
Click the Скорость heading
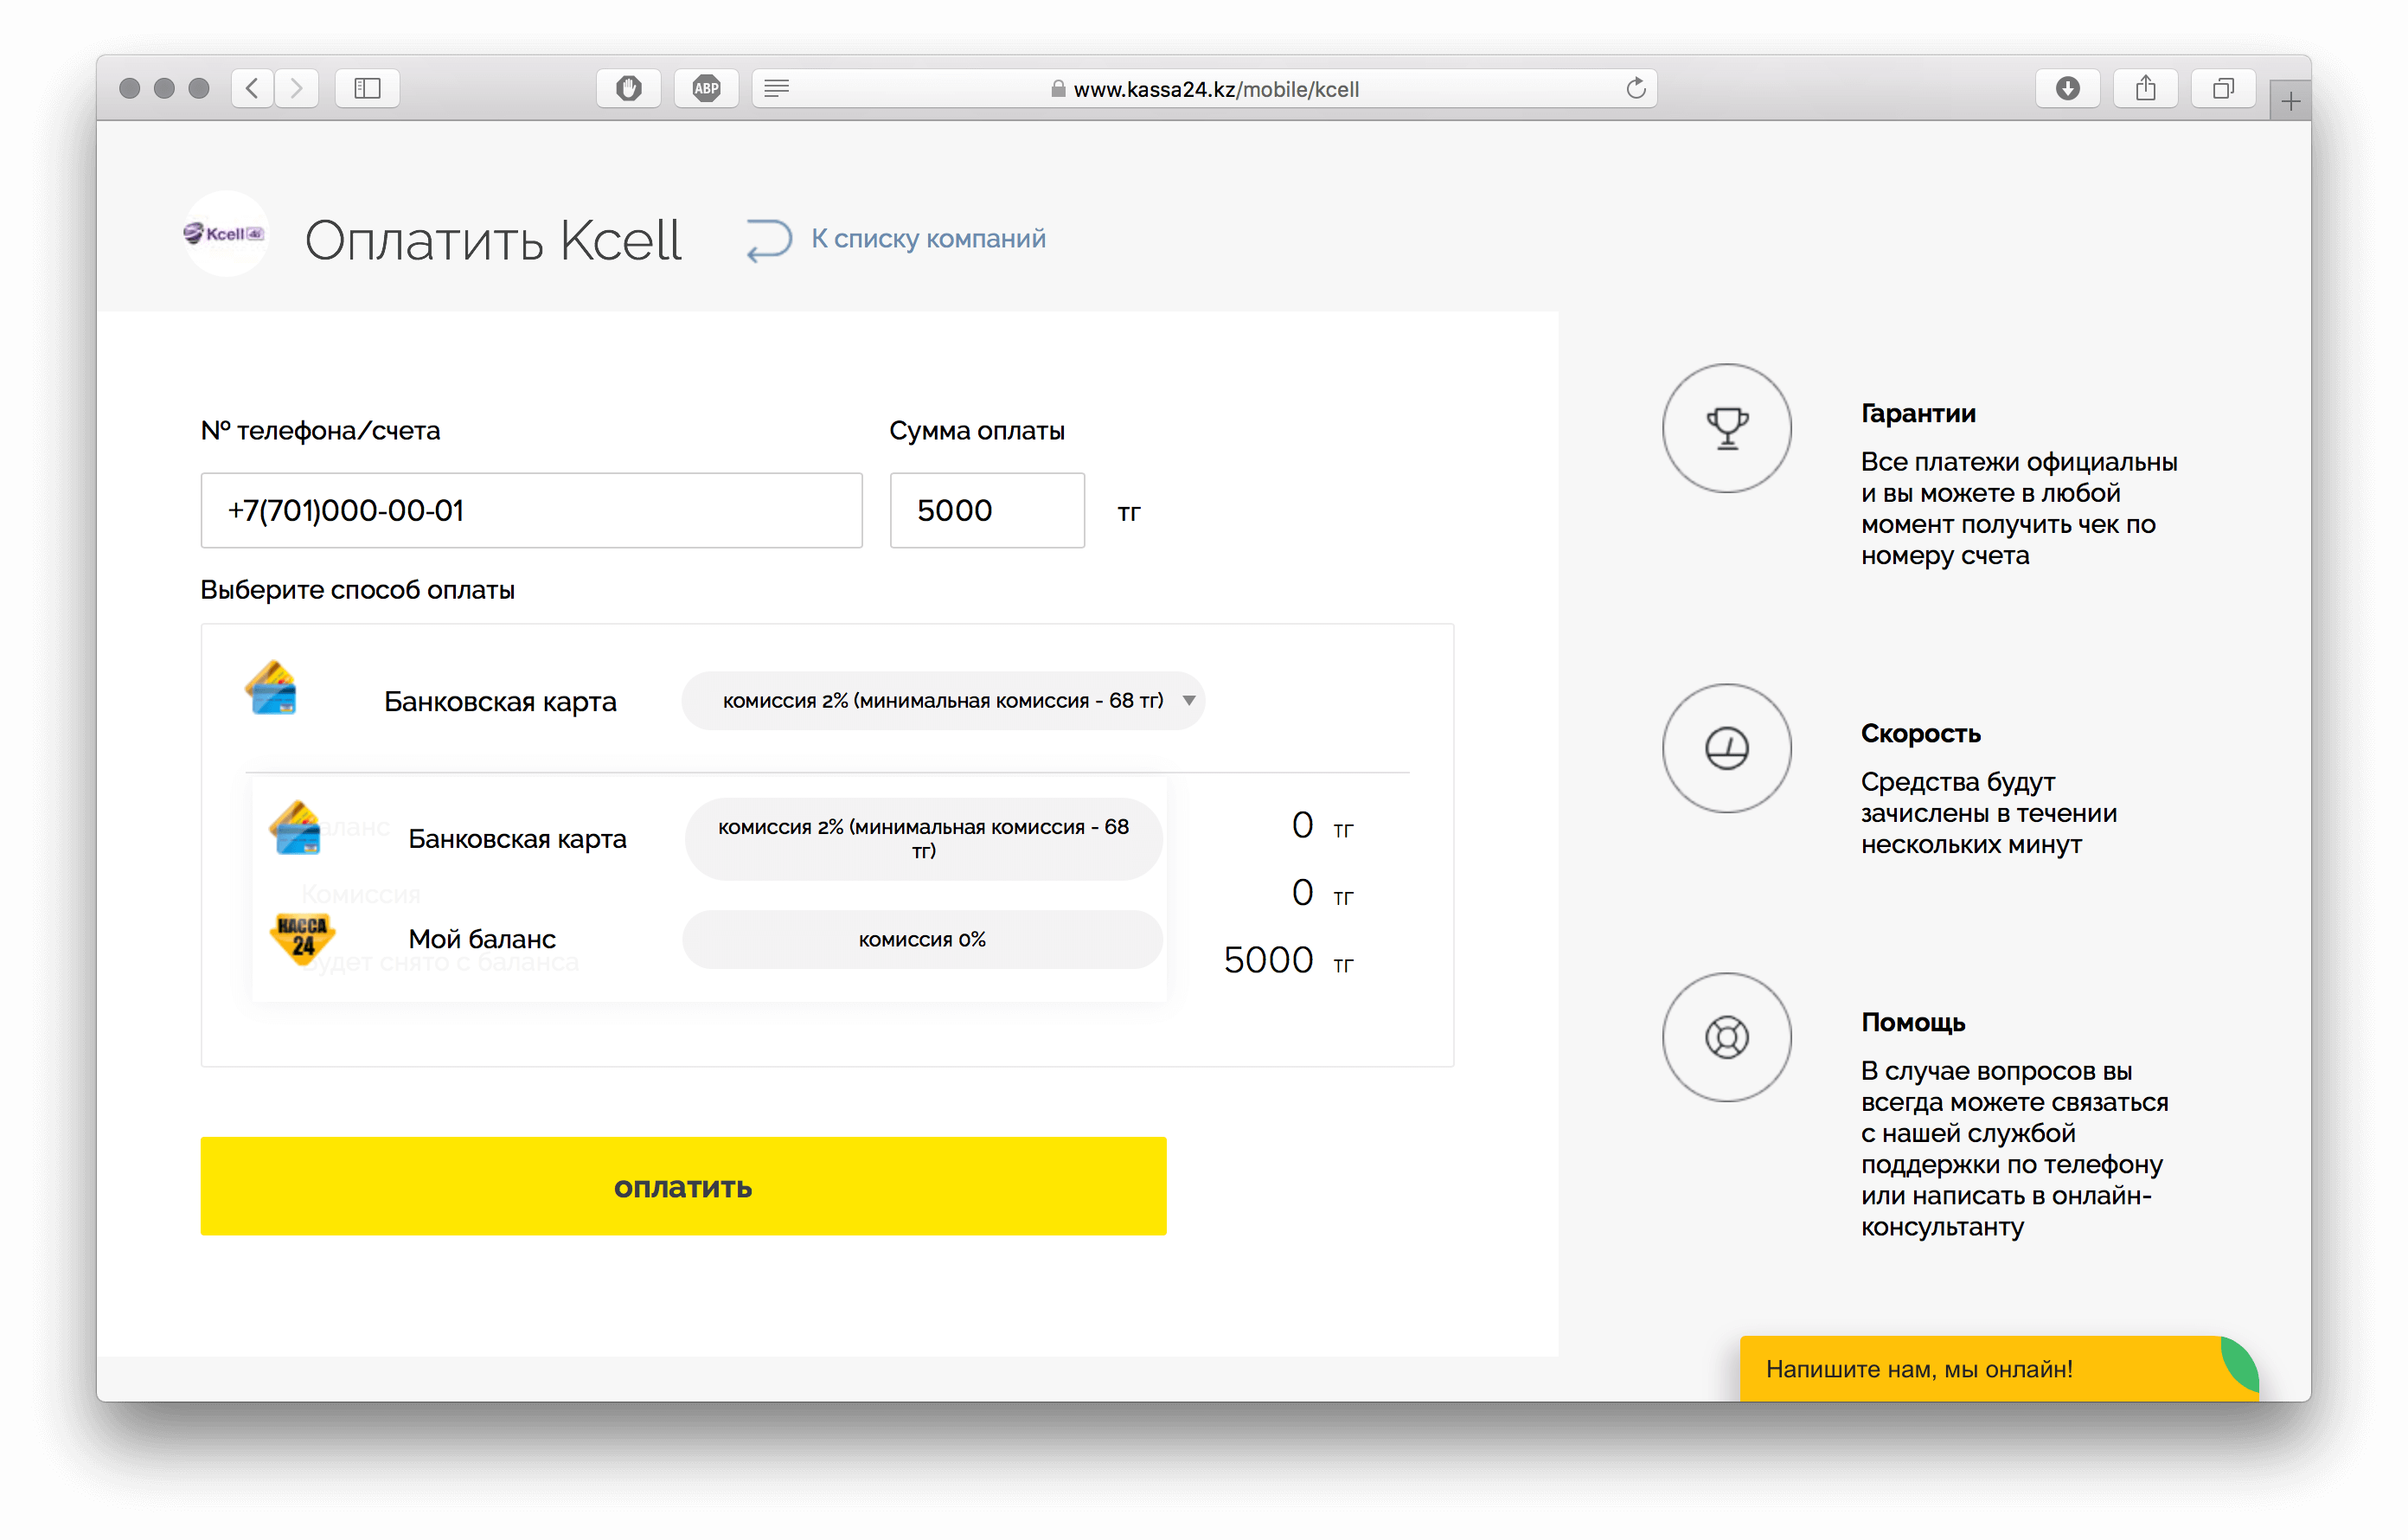1920,733
